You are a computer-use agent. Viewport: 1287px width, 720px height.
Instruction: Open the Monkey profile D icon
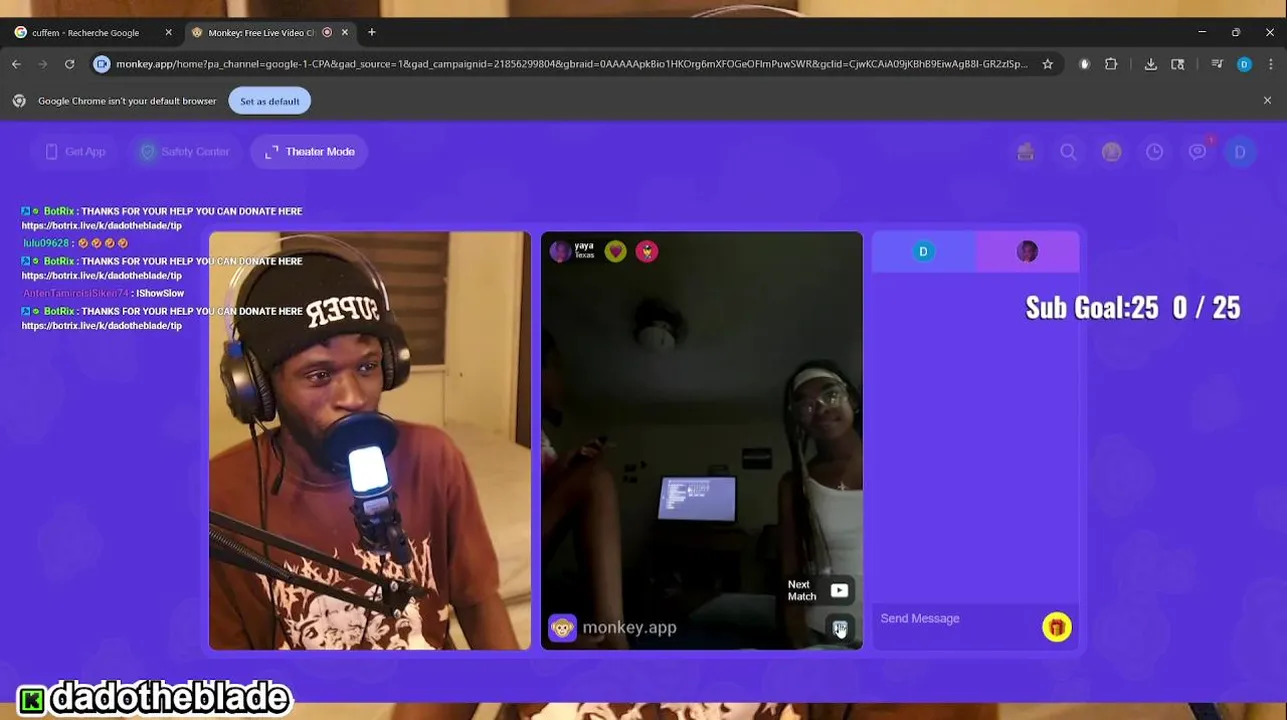[1240, 152]
